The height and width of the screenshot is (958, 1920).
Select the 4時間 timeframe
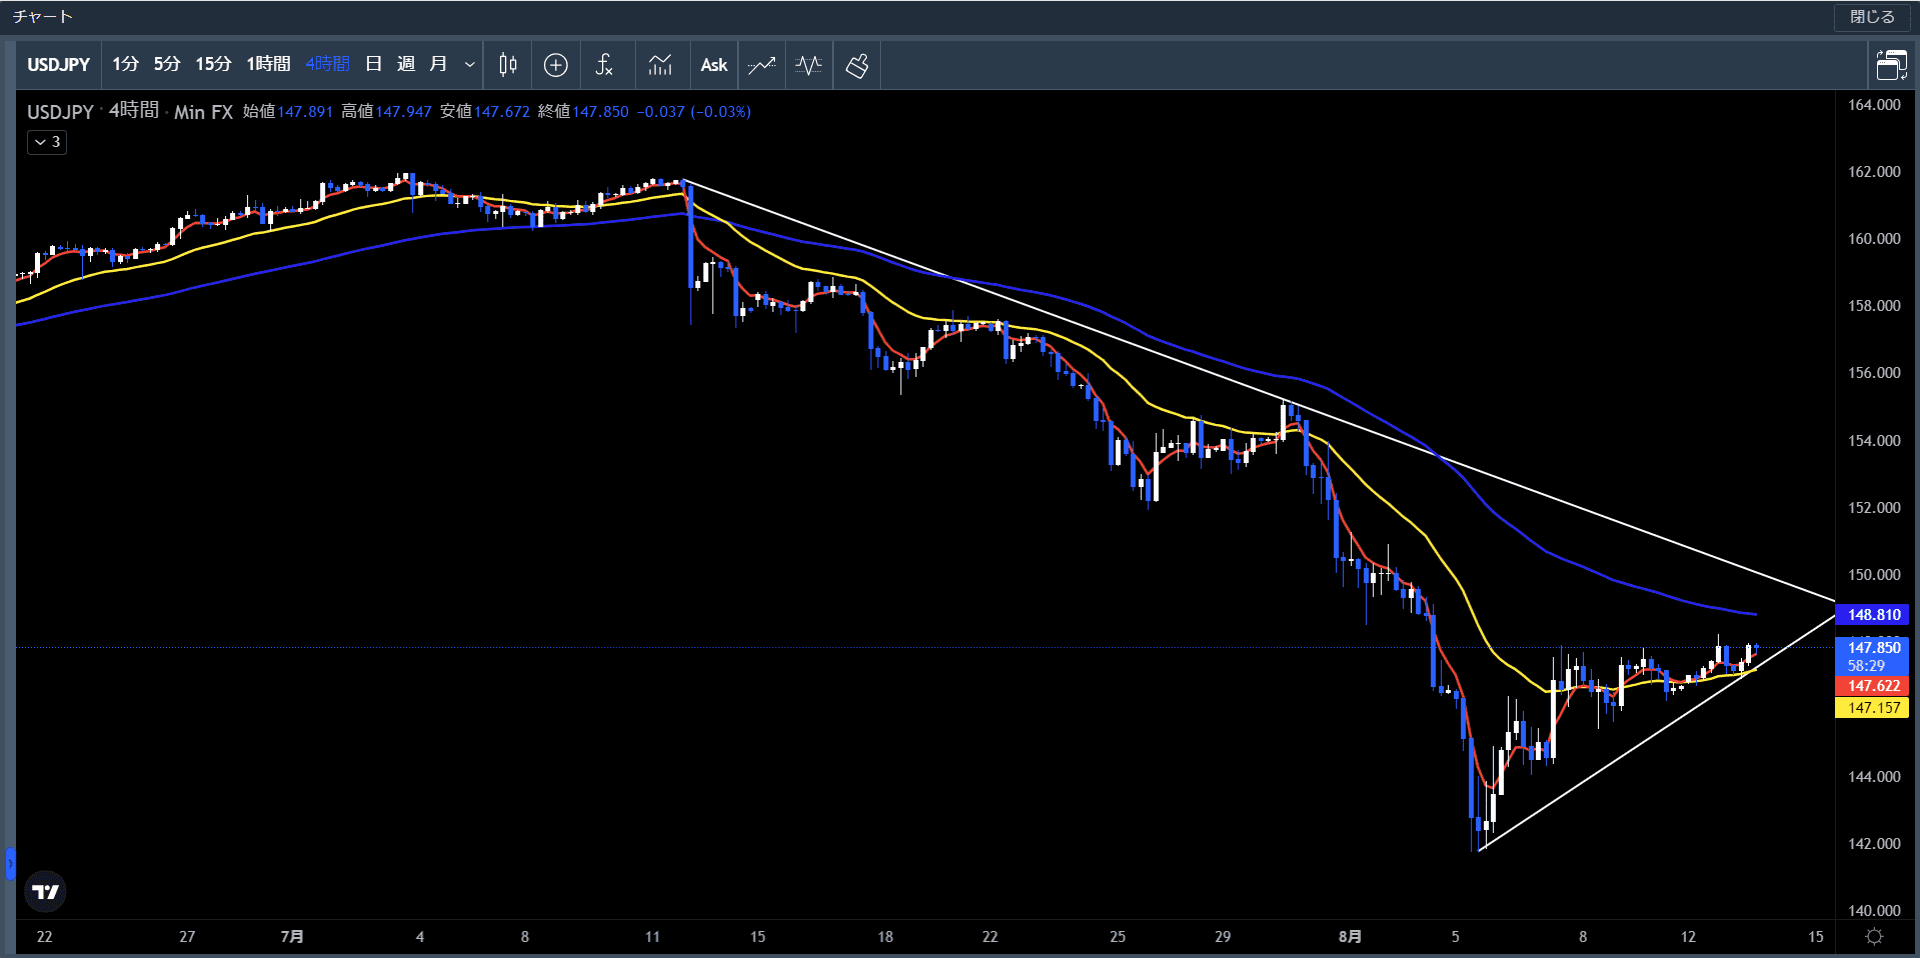(327, 65)
